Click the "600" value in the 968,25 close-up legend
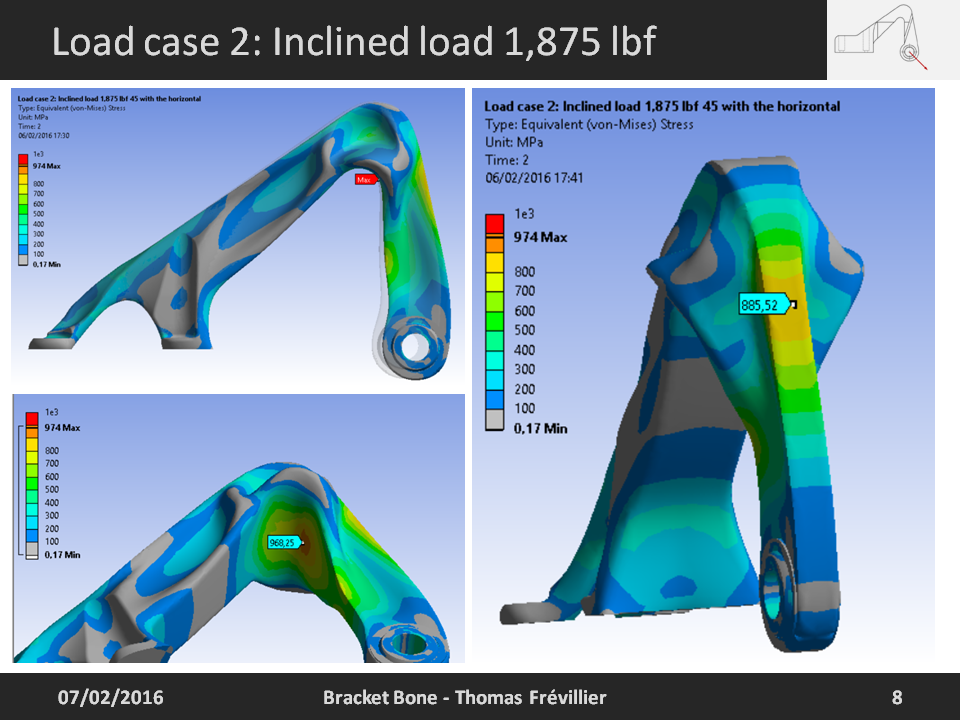960x720 pixels. (52, 477)
